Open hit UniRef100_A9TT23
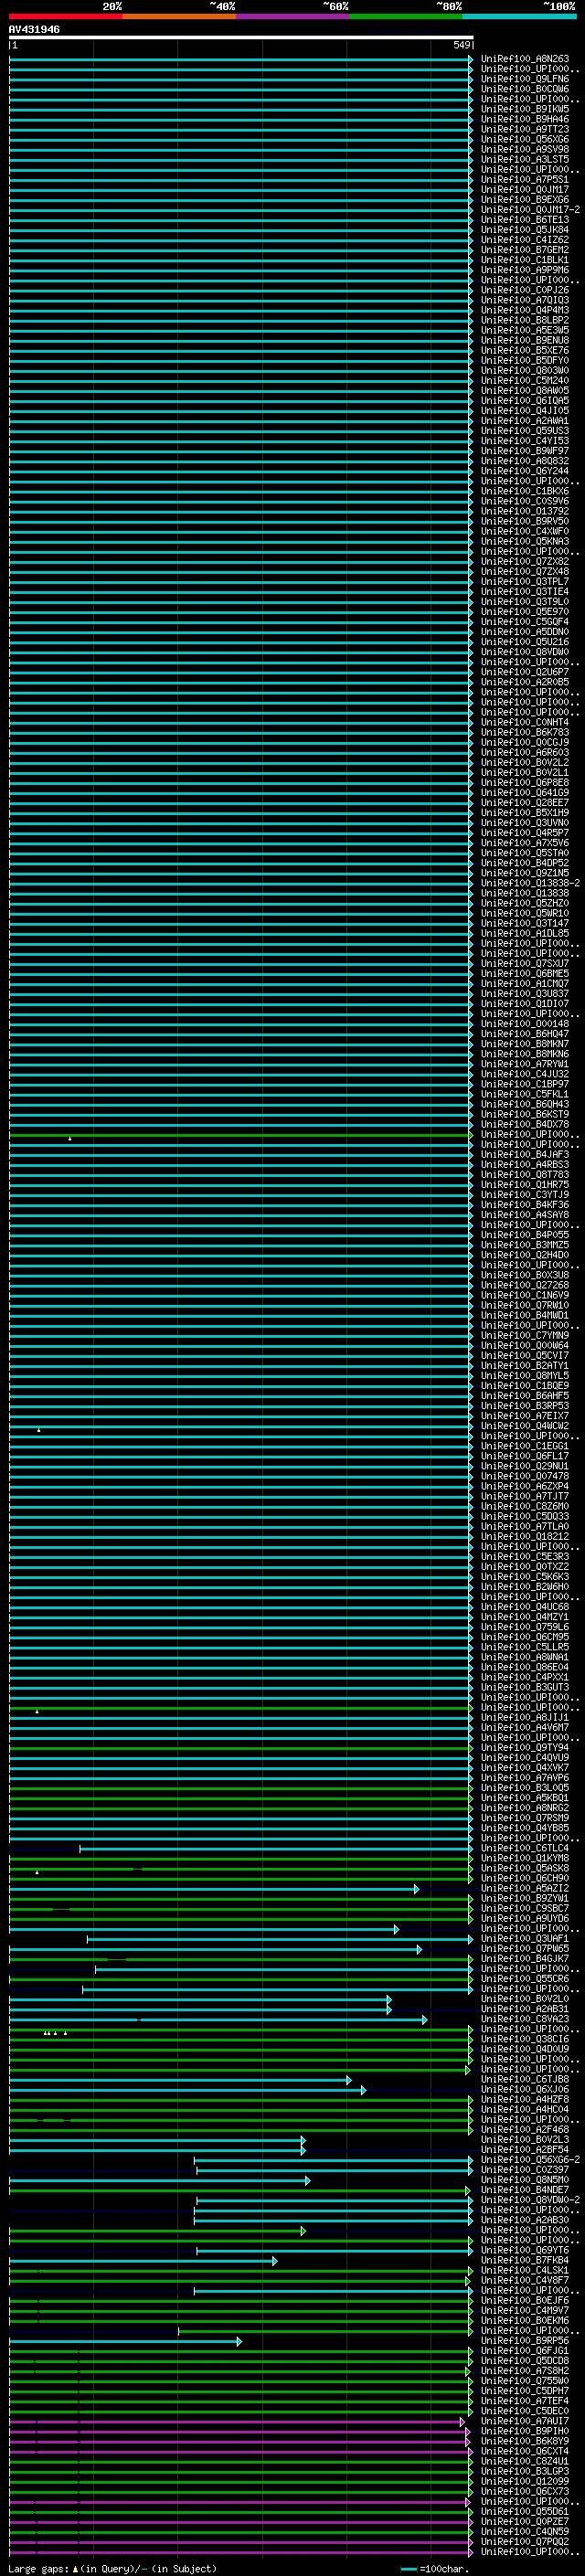 tap(525, 129)
